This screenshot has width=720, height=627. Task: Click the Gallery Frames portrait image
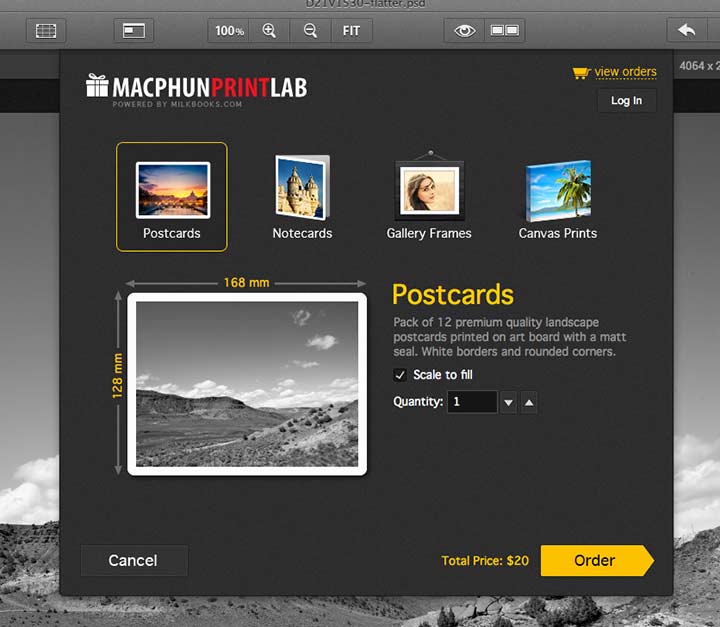tap(430, 191)
